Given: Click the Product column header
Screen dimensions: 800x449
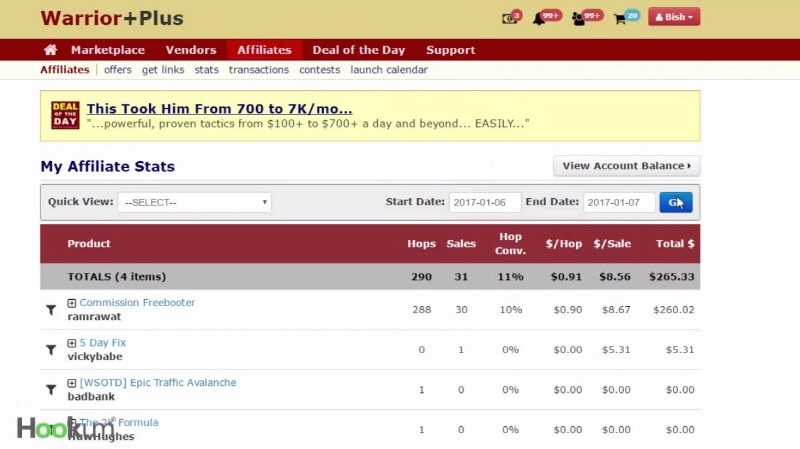Looking at the screenshot, I should coord(89,243).
